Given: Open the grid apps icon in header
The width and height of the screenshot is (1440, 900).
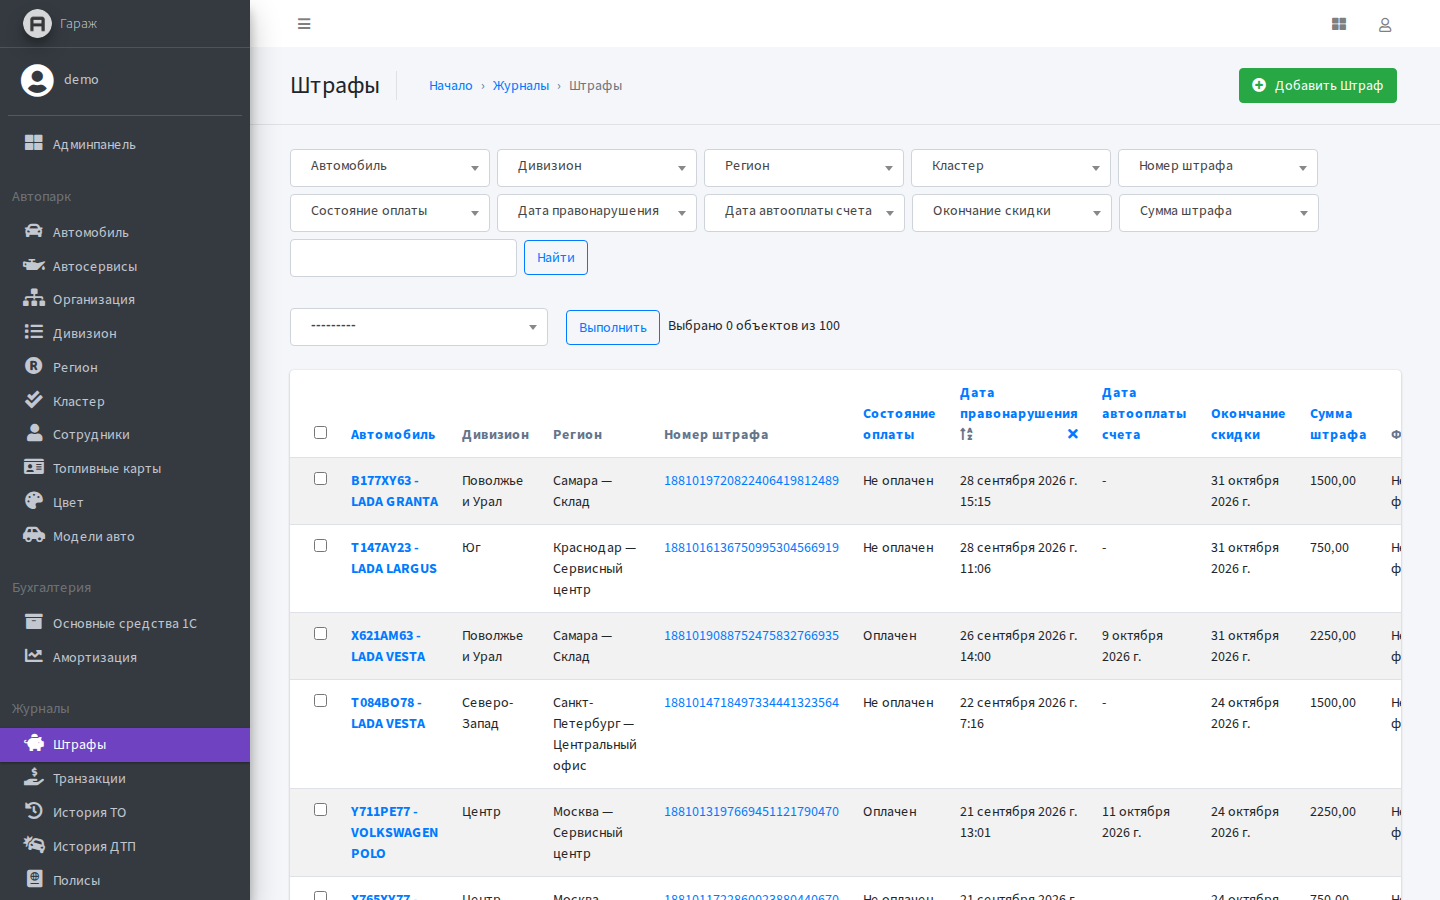Looking at the screenshot, I should [1339, 24].
